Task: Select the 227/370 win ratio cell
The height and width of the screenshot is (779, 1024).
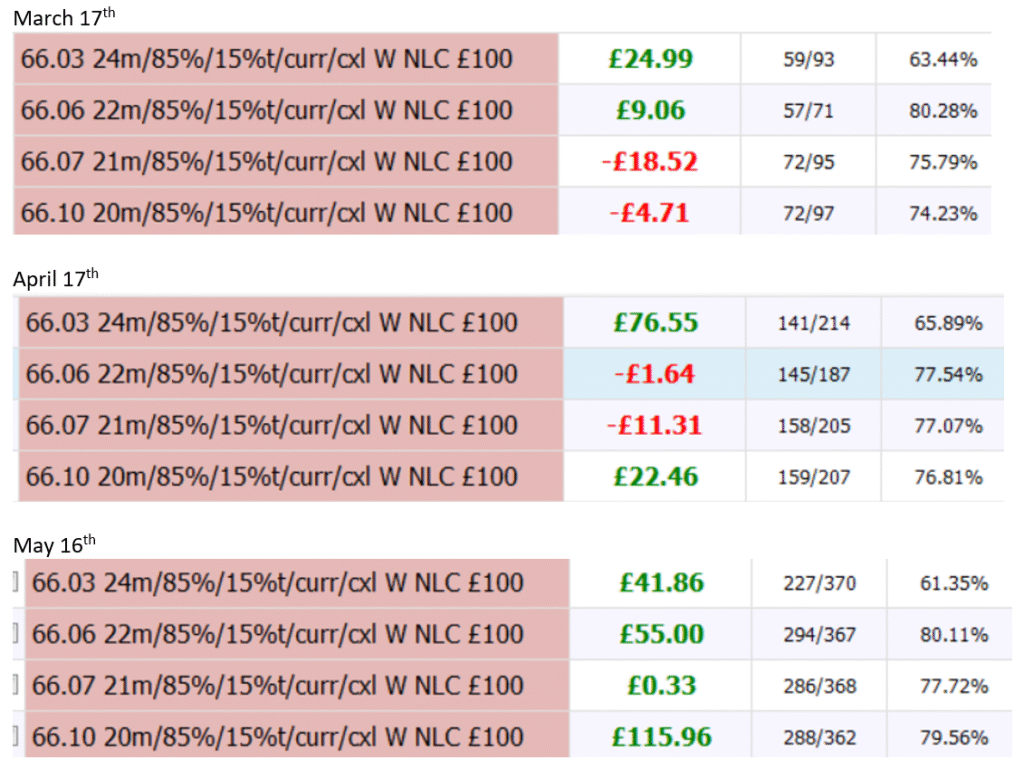Action: pyautogui.click(x=820, y=583)
